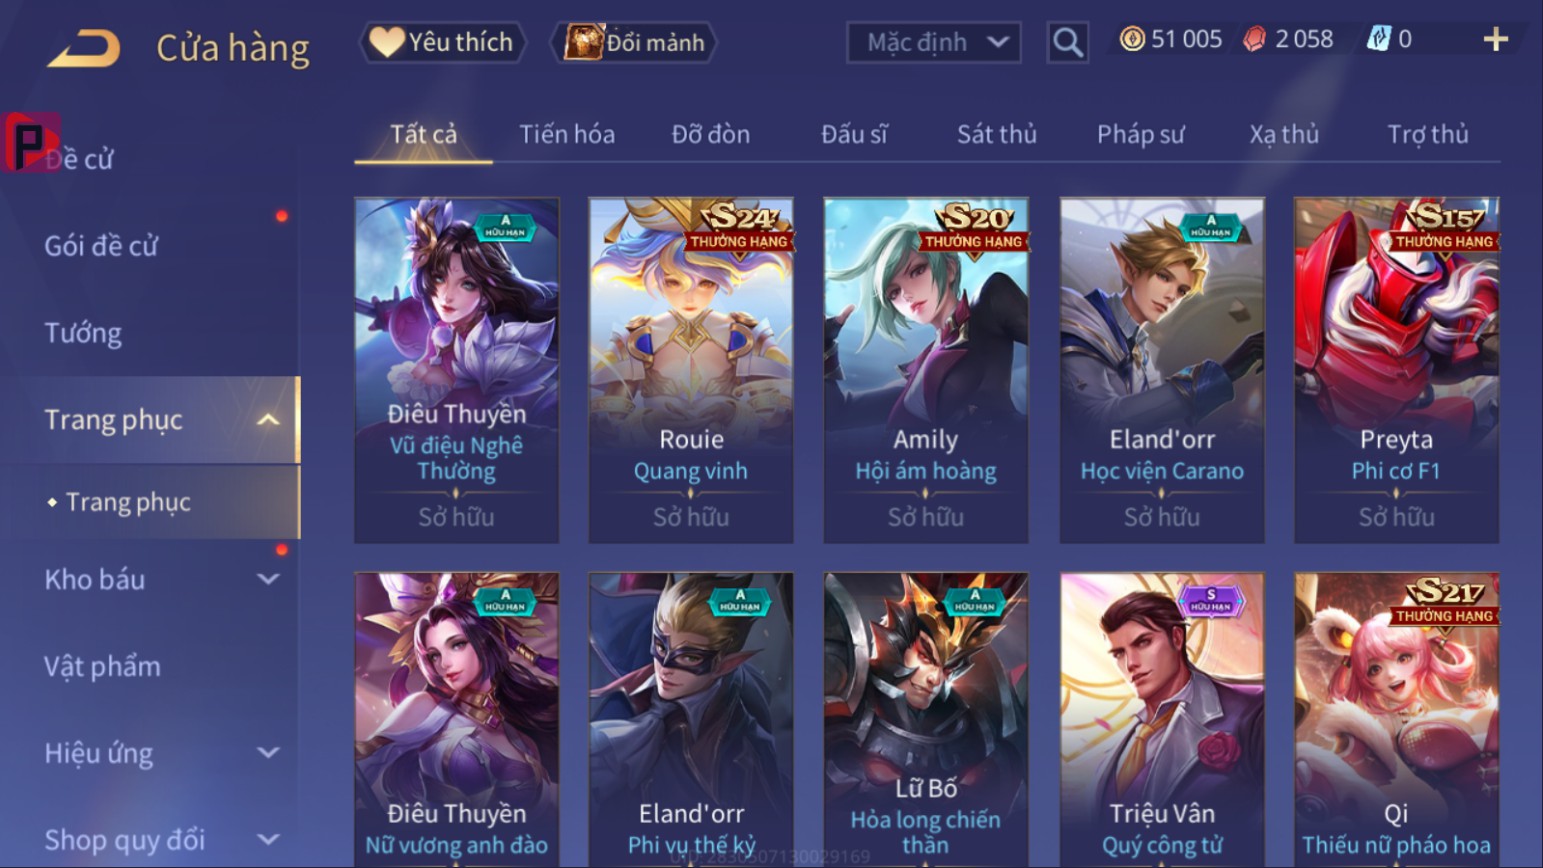
Task: Go back using the golden return arrow
Action: 83,48
